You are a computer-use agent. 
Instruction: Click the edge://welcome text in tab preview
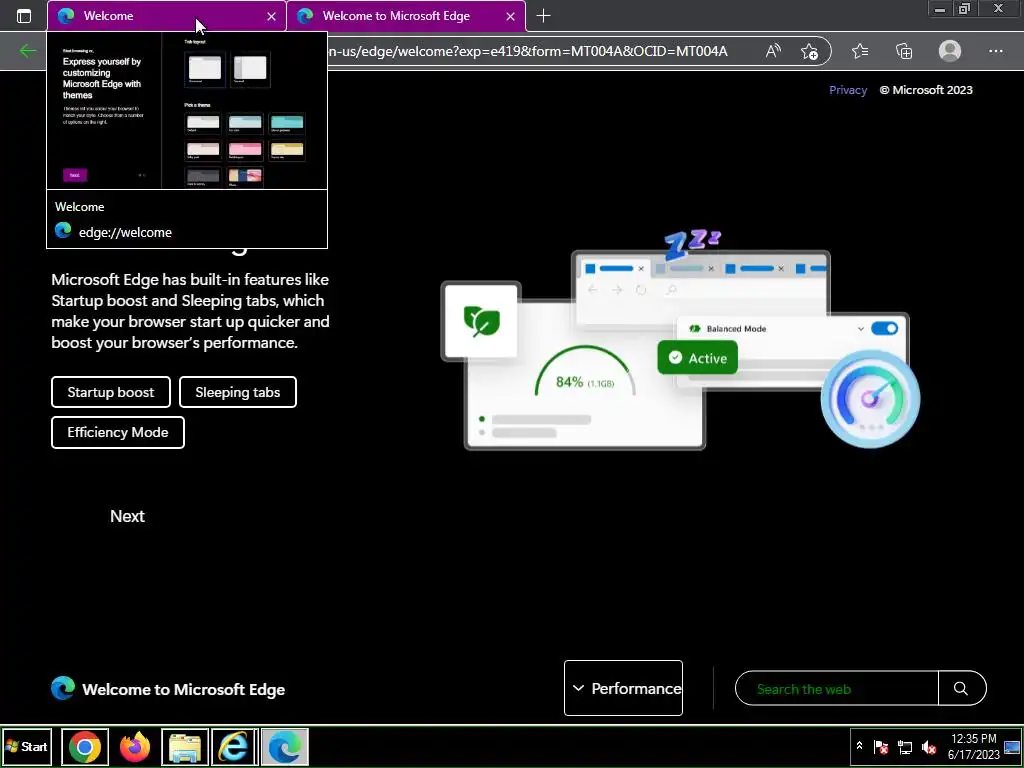point(125,232)
